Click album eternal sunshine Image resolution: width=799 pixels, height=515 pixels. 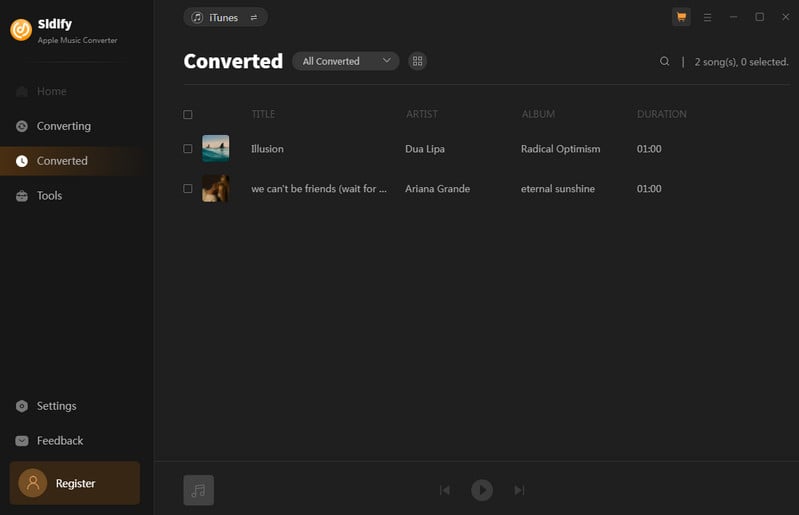point(557,188)
